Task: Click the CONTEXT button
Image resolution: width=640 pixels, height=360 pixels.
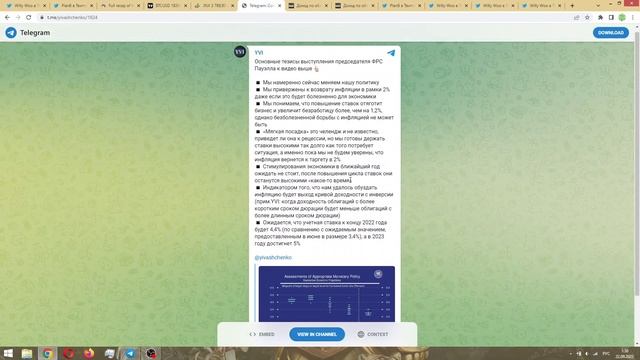Action: [x=373, y=334]
